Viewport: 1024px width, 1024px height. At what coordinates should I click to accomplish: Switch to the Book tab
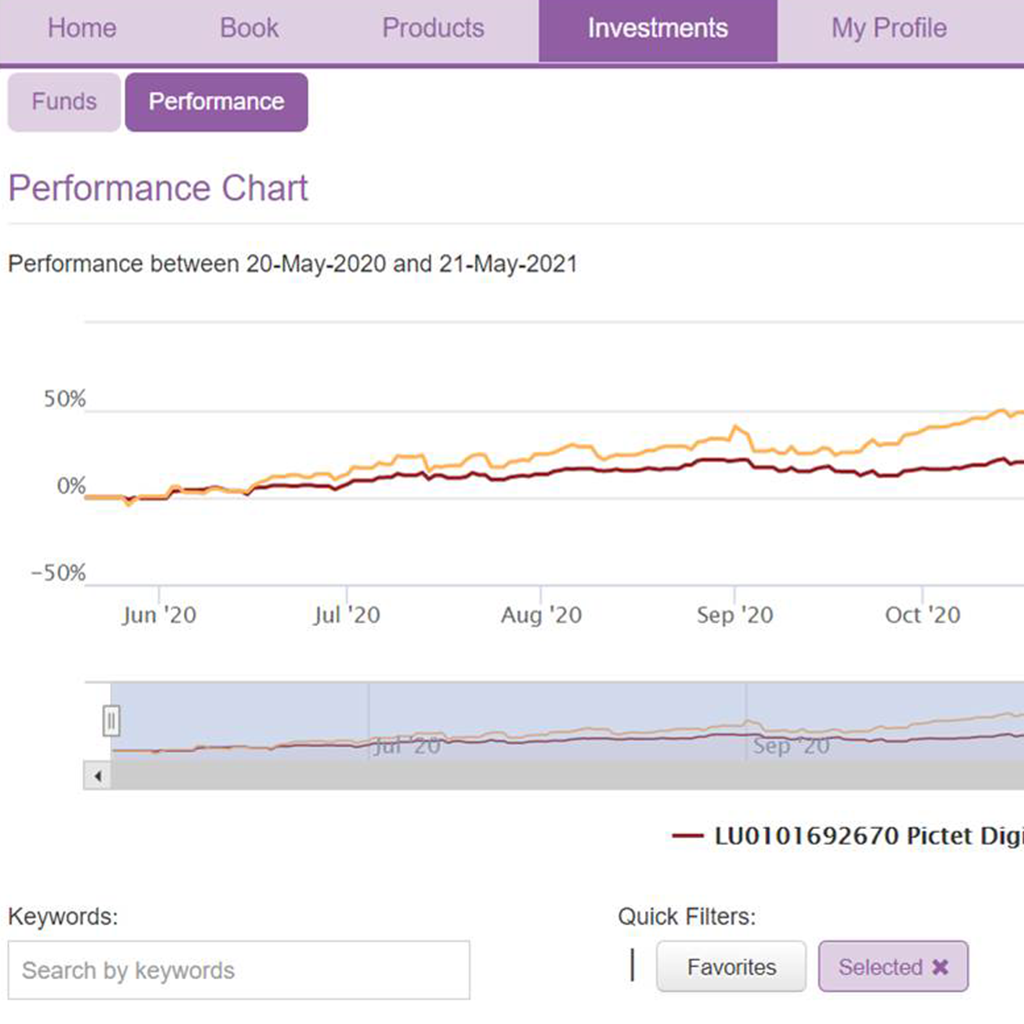(249, 29)
